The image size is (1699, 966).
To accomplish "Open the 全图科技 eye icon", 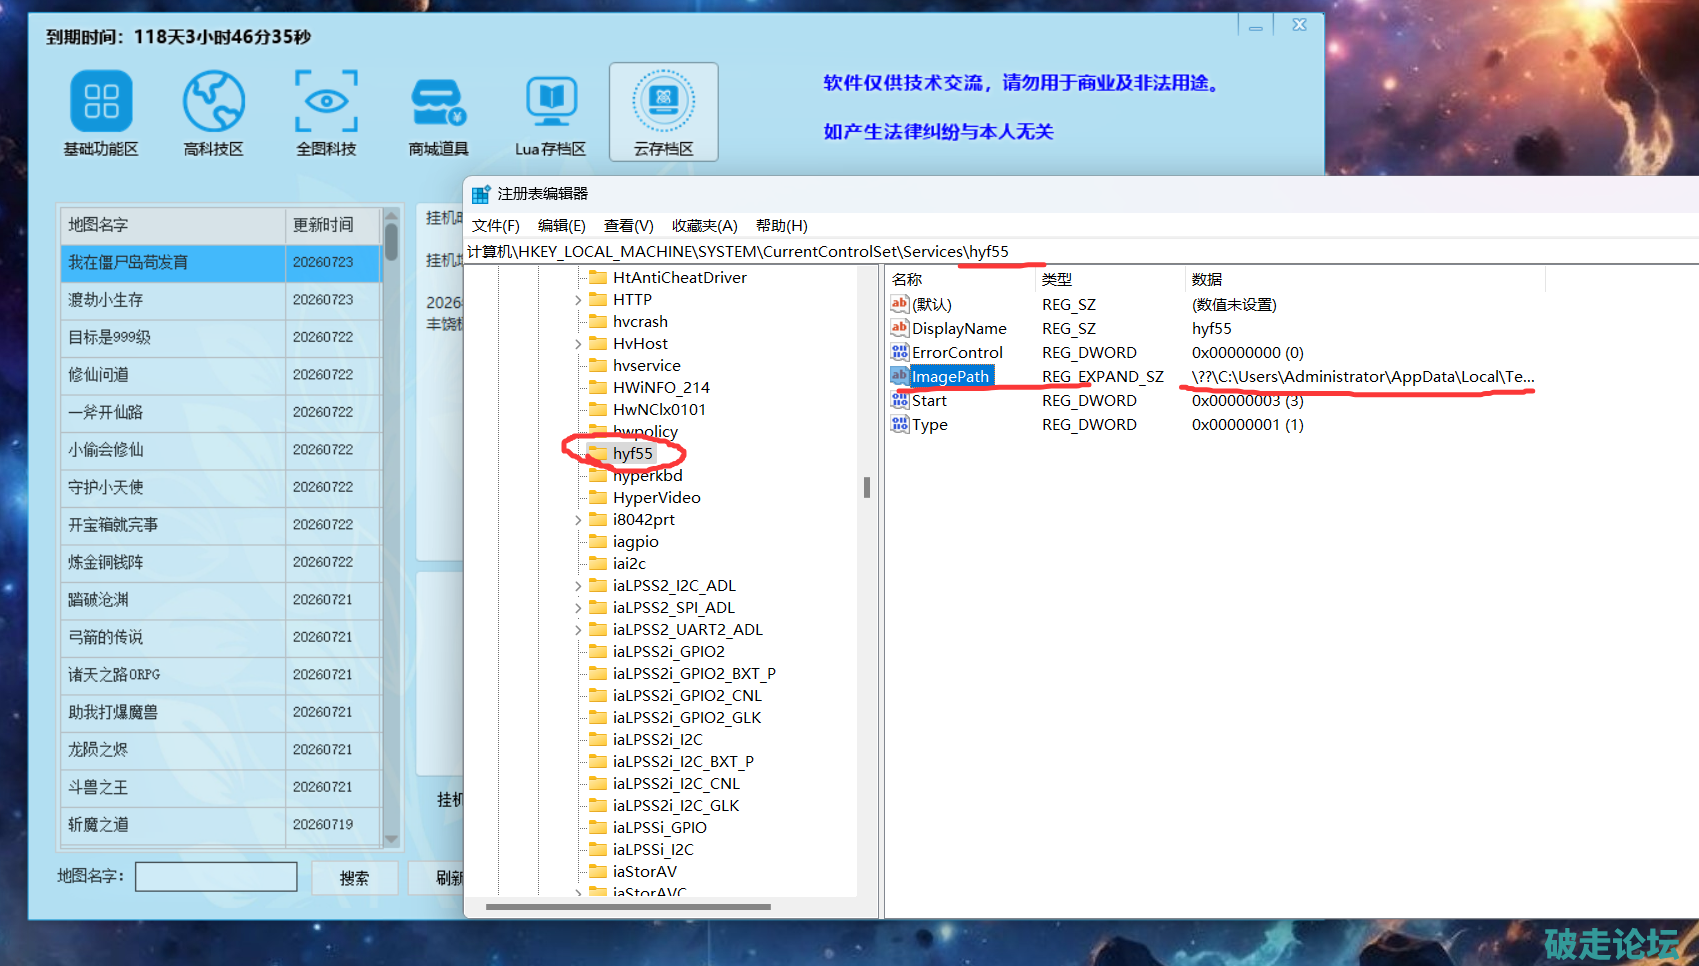I will click(x=326, y=101).
